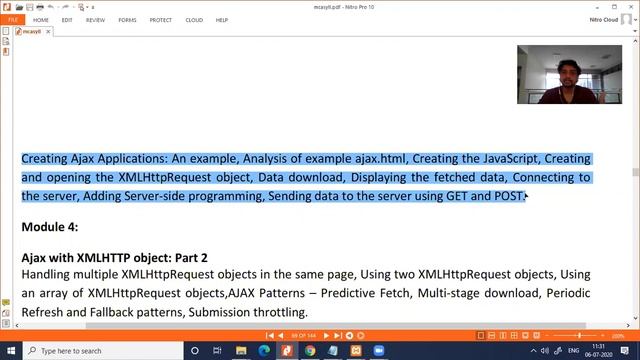Click the webcam video thumbnail

[x=569, y=74]
